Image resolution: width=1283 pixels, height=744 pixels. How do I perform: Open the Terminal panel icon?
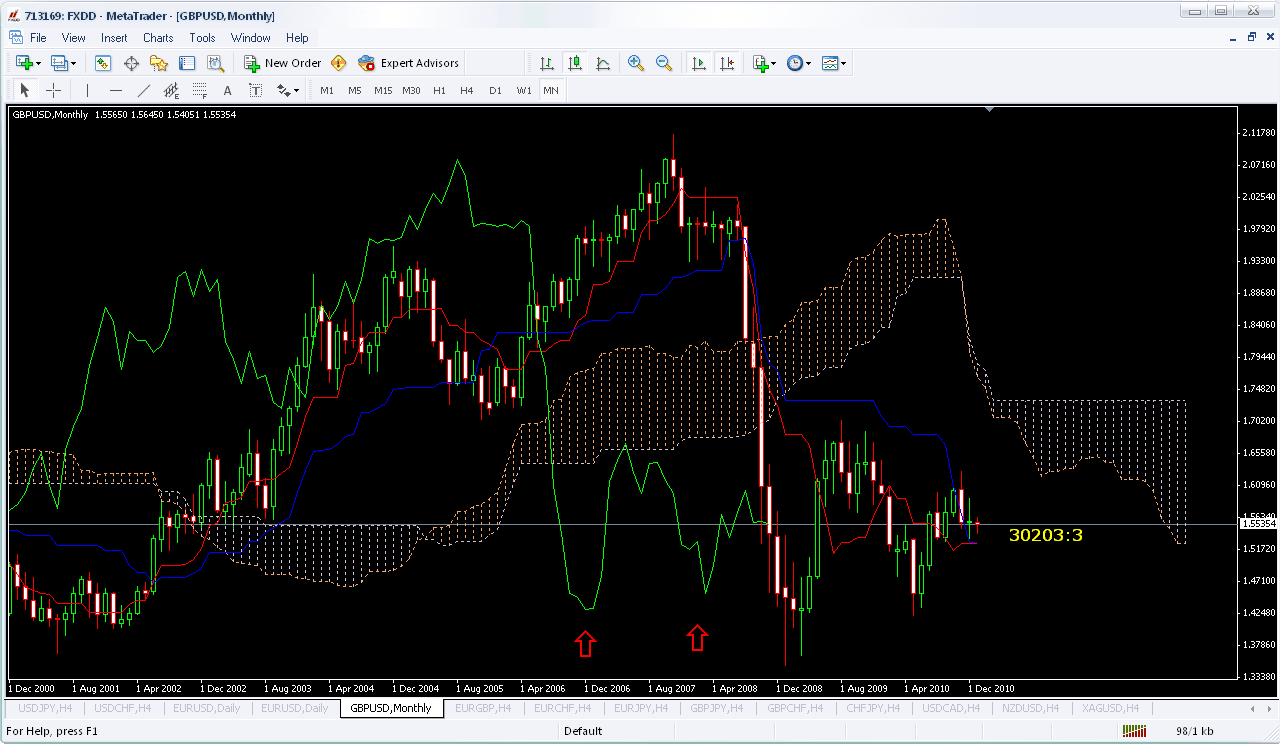click(x=187, y=63)
